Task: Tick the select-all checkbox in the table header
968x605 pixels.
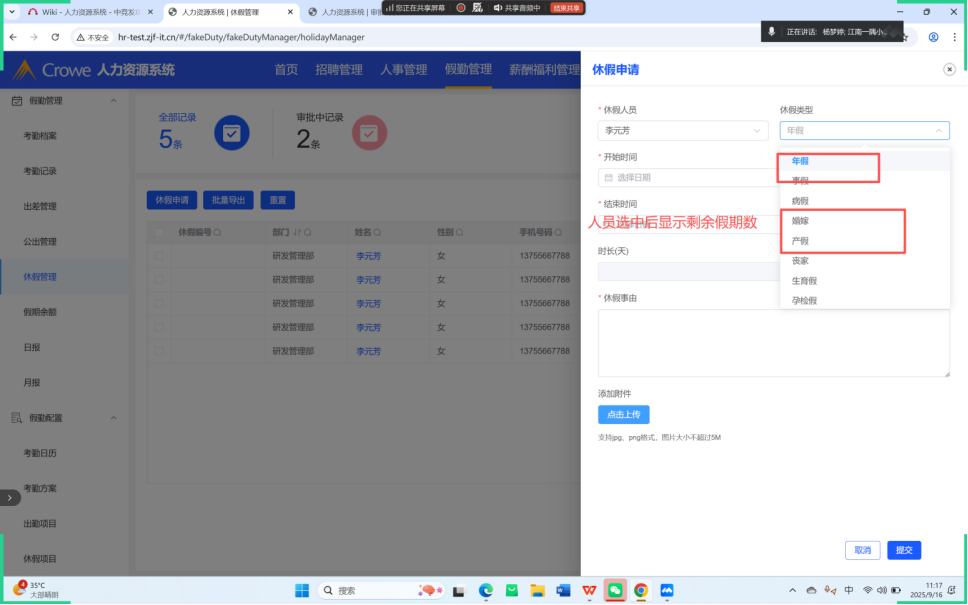Action: 159,233
